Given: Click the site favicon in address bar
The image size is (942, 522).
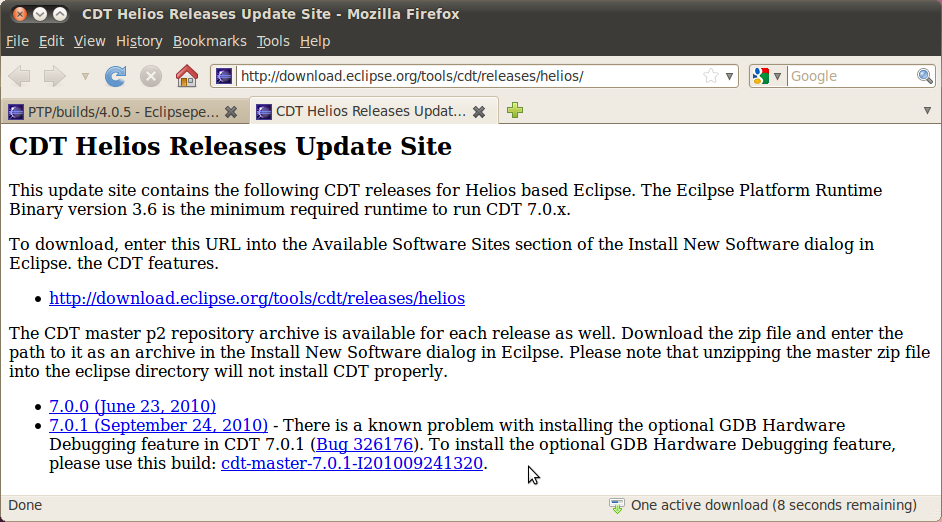Looking at the screenshot, I should pos(224,76).
